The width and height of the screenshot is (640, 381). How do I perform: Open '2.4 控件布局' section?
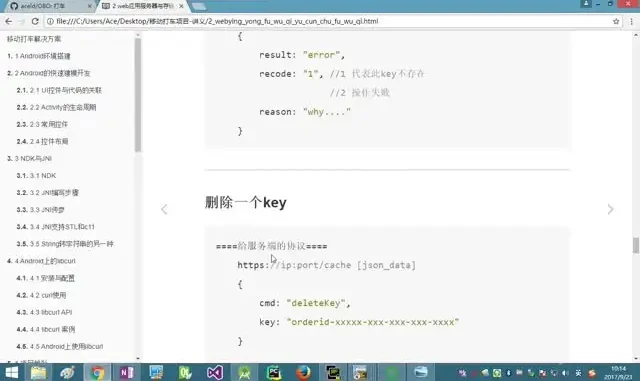(x=42, y=141)
